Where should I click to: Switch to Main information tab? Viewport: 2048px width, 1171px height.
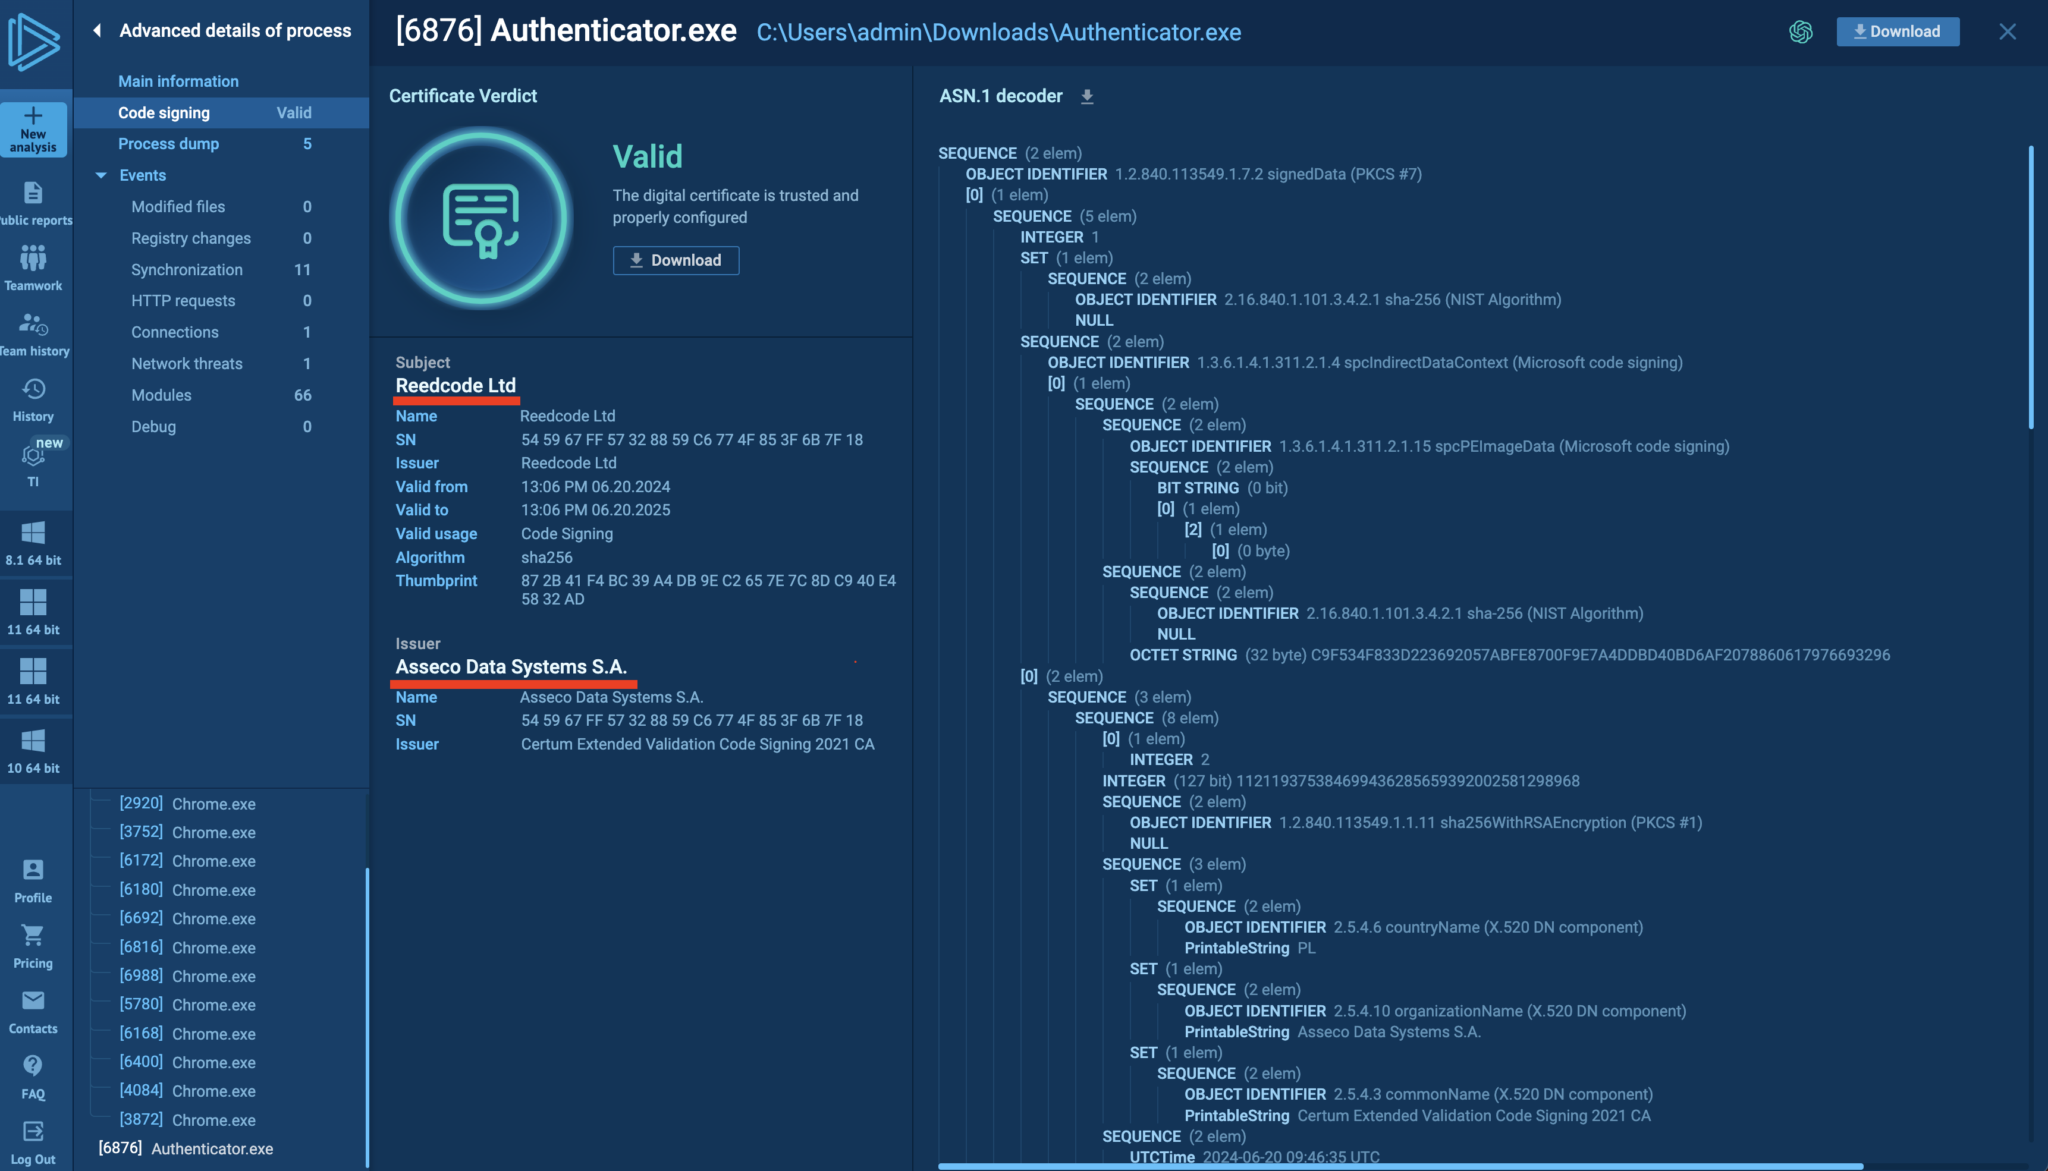[178, 81]
